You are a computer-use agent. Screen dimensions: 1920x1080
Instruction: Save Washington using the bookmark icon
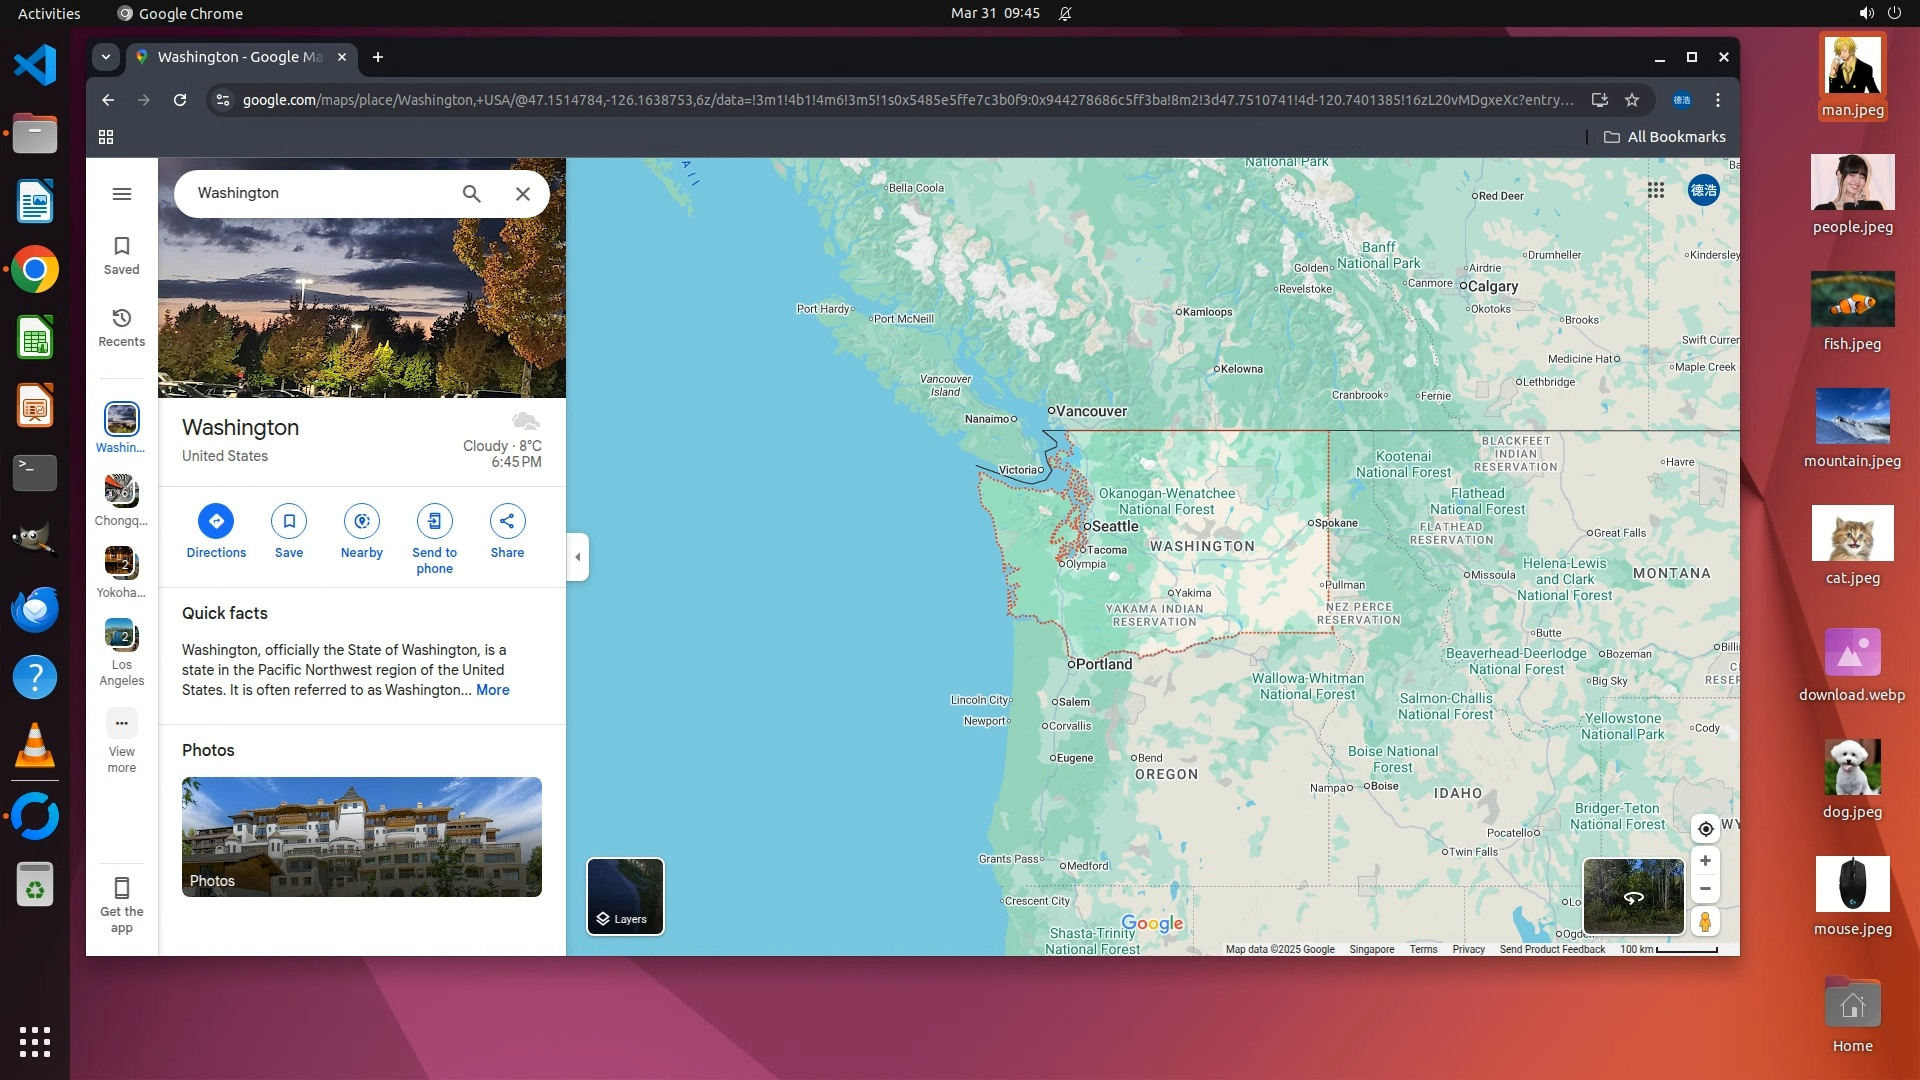pos(289,521)
